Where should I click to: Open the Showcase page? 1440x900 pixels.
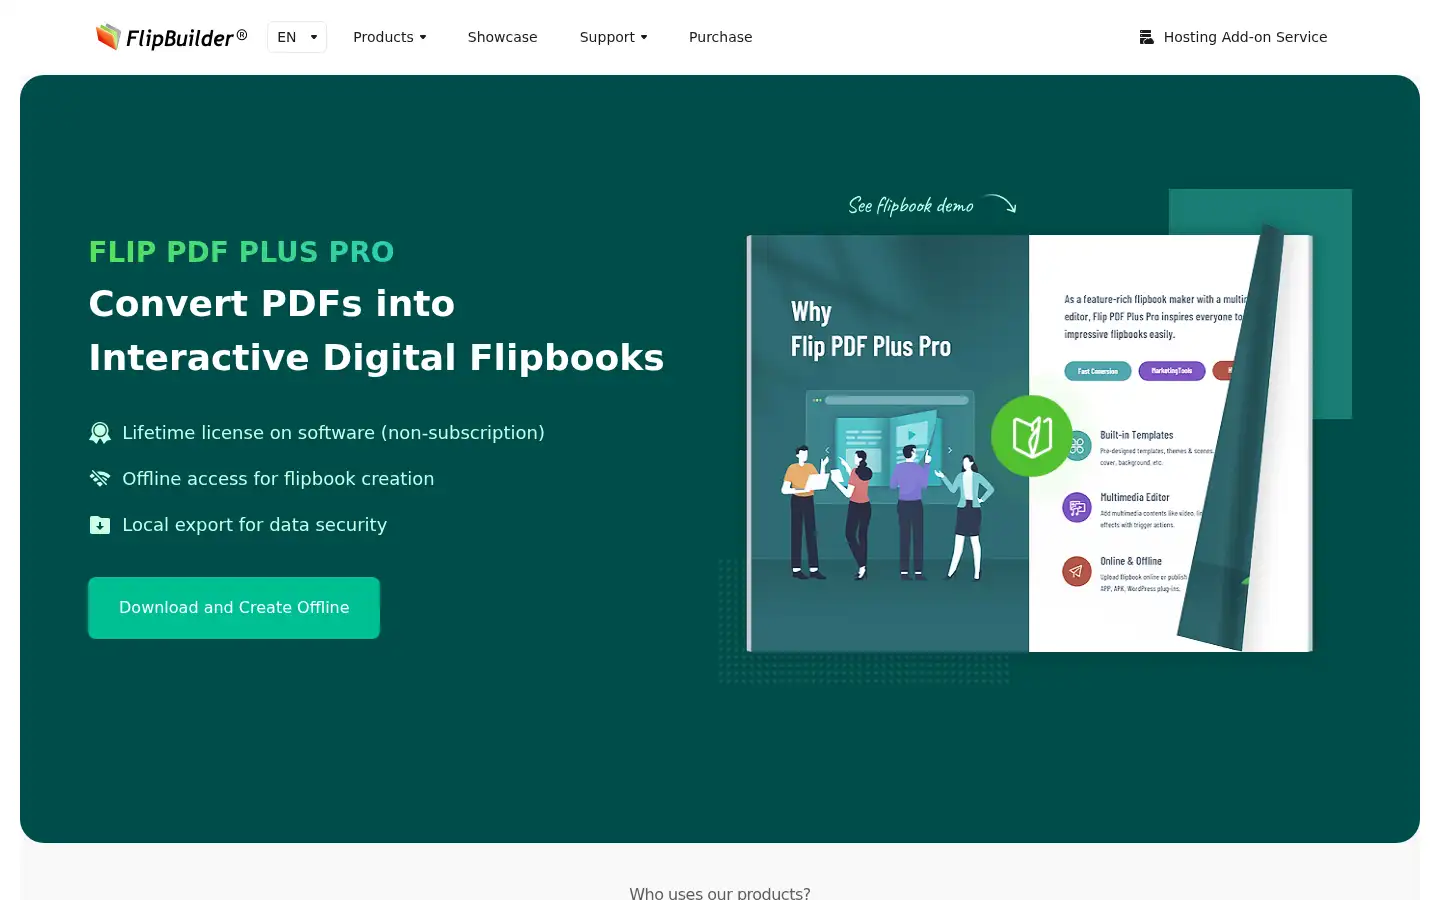(502, 37)
